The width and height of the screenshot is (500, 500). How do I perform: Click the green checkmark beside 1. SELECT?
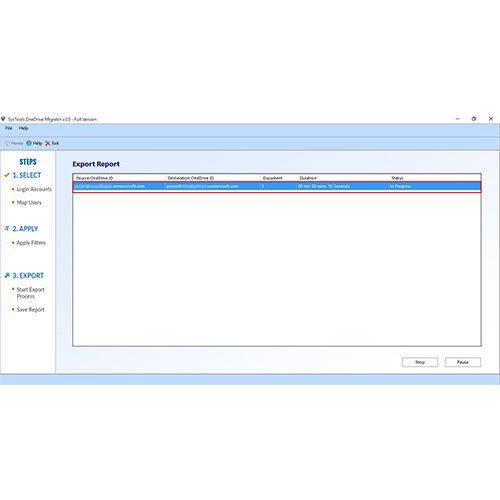[7, 175]
